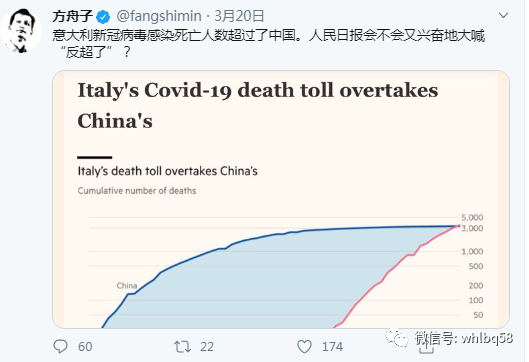Open the tweet options chevron menu

[x=503, y=16]
